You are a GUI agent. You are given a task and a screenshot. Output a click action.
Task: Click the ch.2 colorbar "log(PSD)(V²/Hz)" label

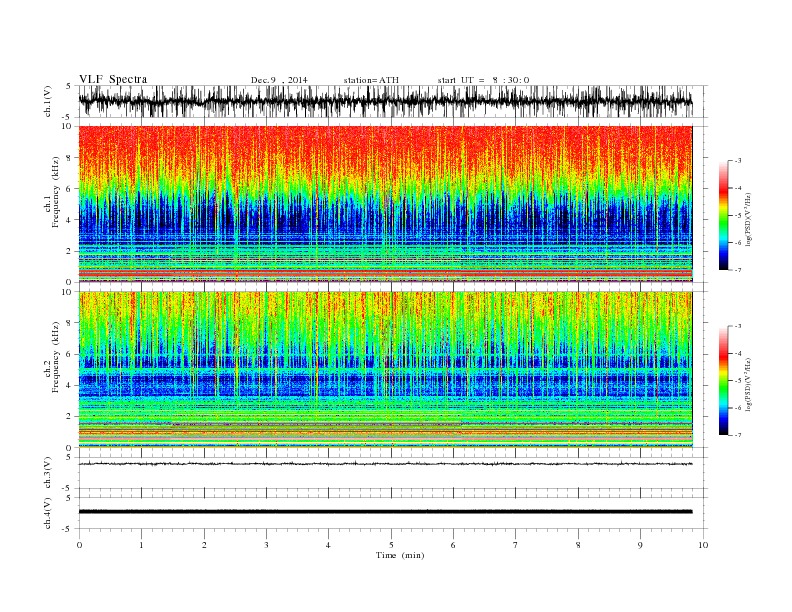tap(749, 384)
